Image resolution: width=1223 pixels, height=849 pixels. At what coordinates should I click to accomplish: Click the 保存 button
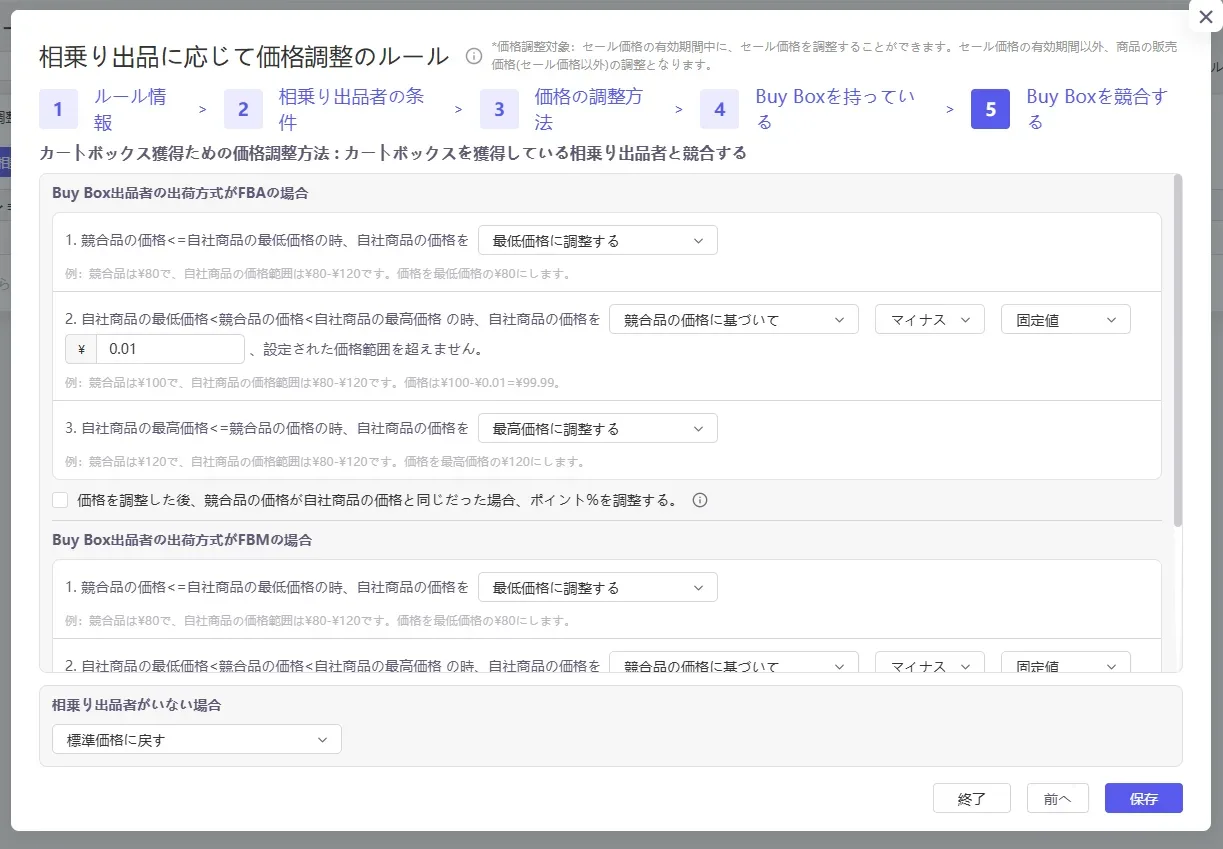click(1144, 798)
